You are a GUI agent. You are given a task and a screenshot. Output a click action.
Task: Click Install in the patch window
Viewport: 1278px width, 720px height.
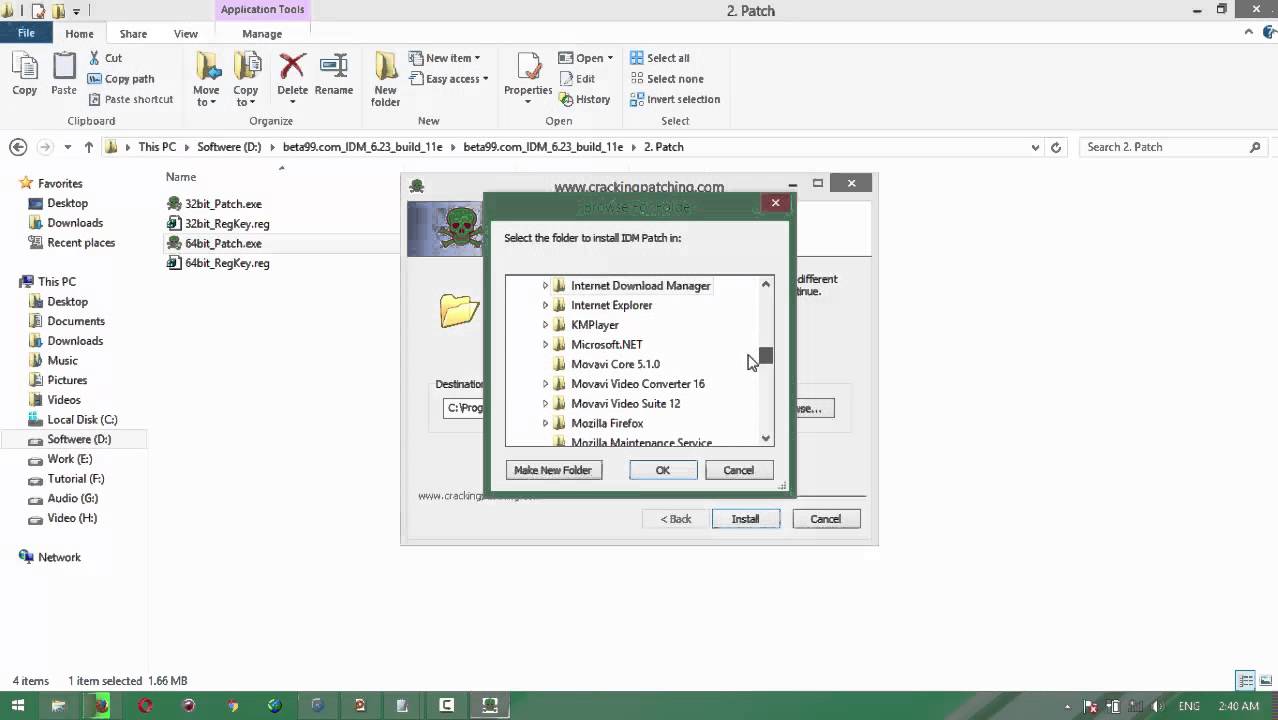coord(745,519)
